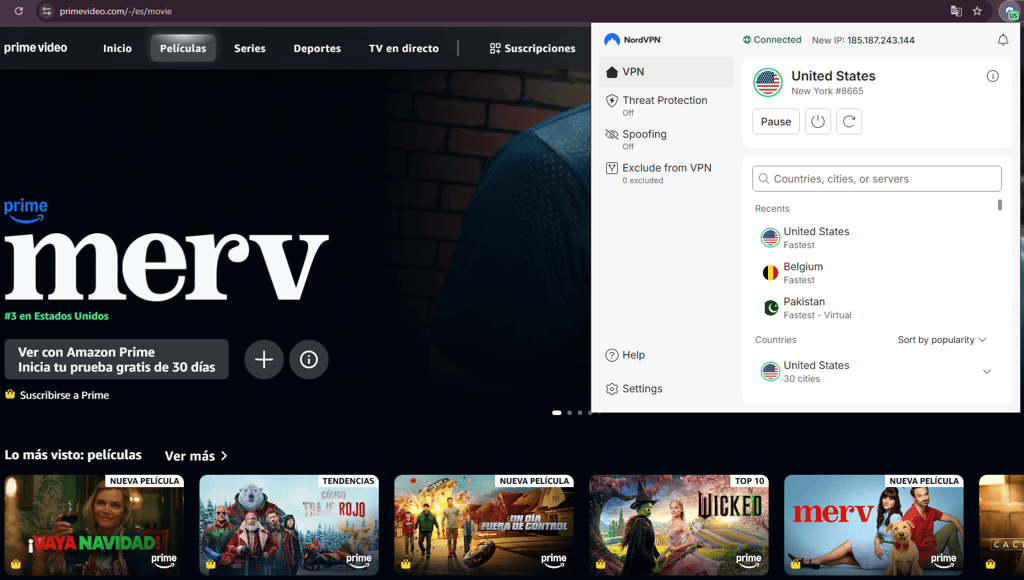Click the New York #8665 server text
This screenshot has width=1024, height=580.
[x=827, y=91]
